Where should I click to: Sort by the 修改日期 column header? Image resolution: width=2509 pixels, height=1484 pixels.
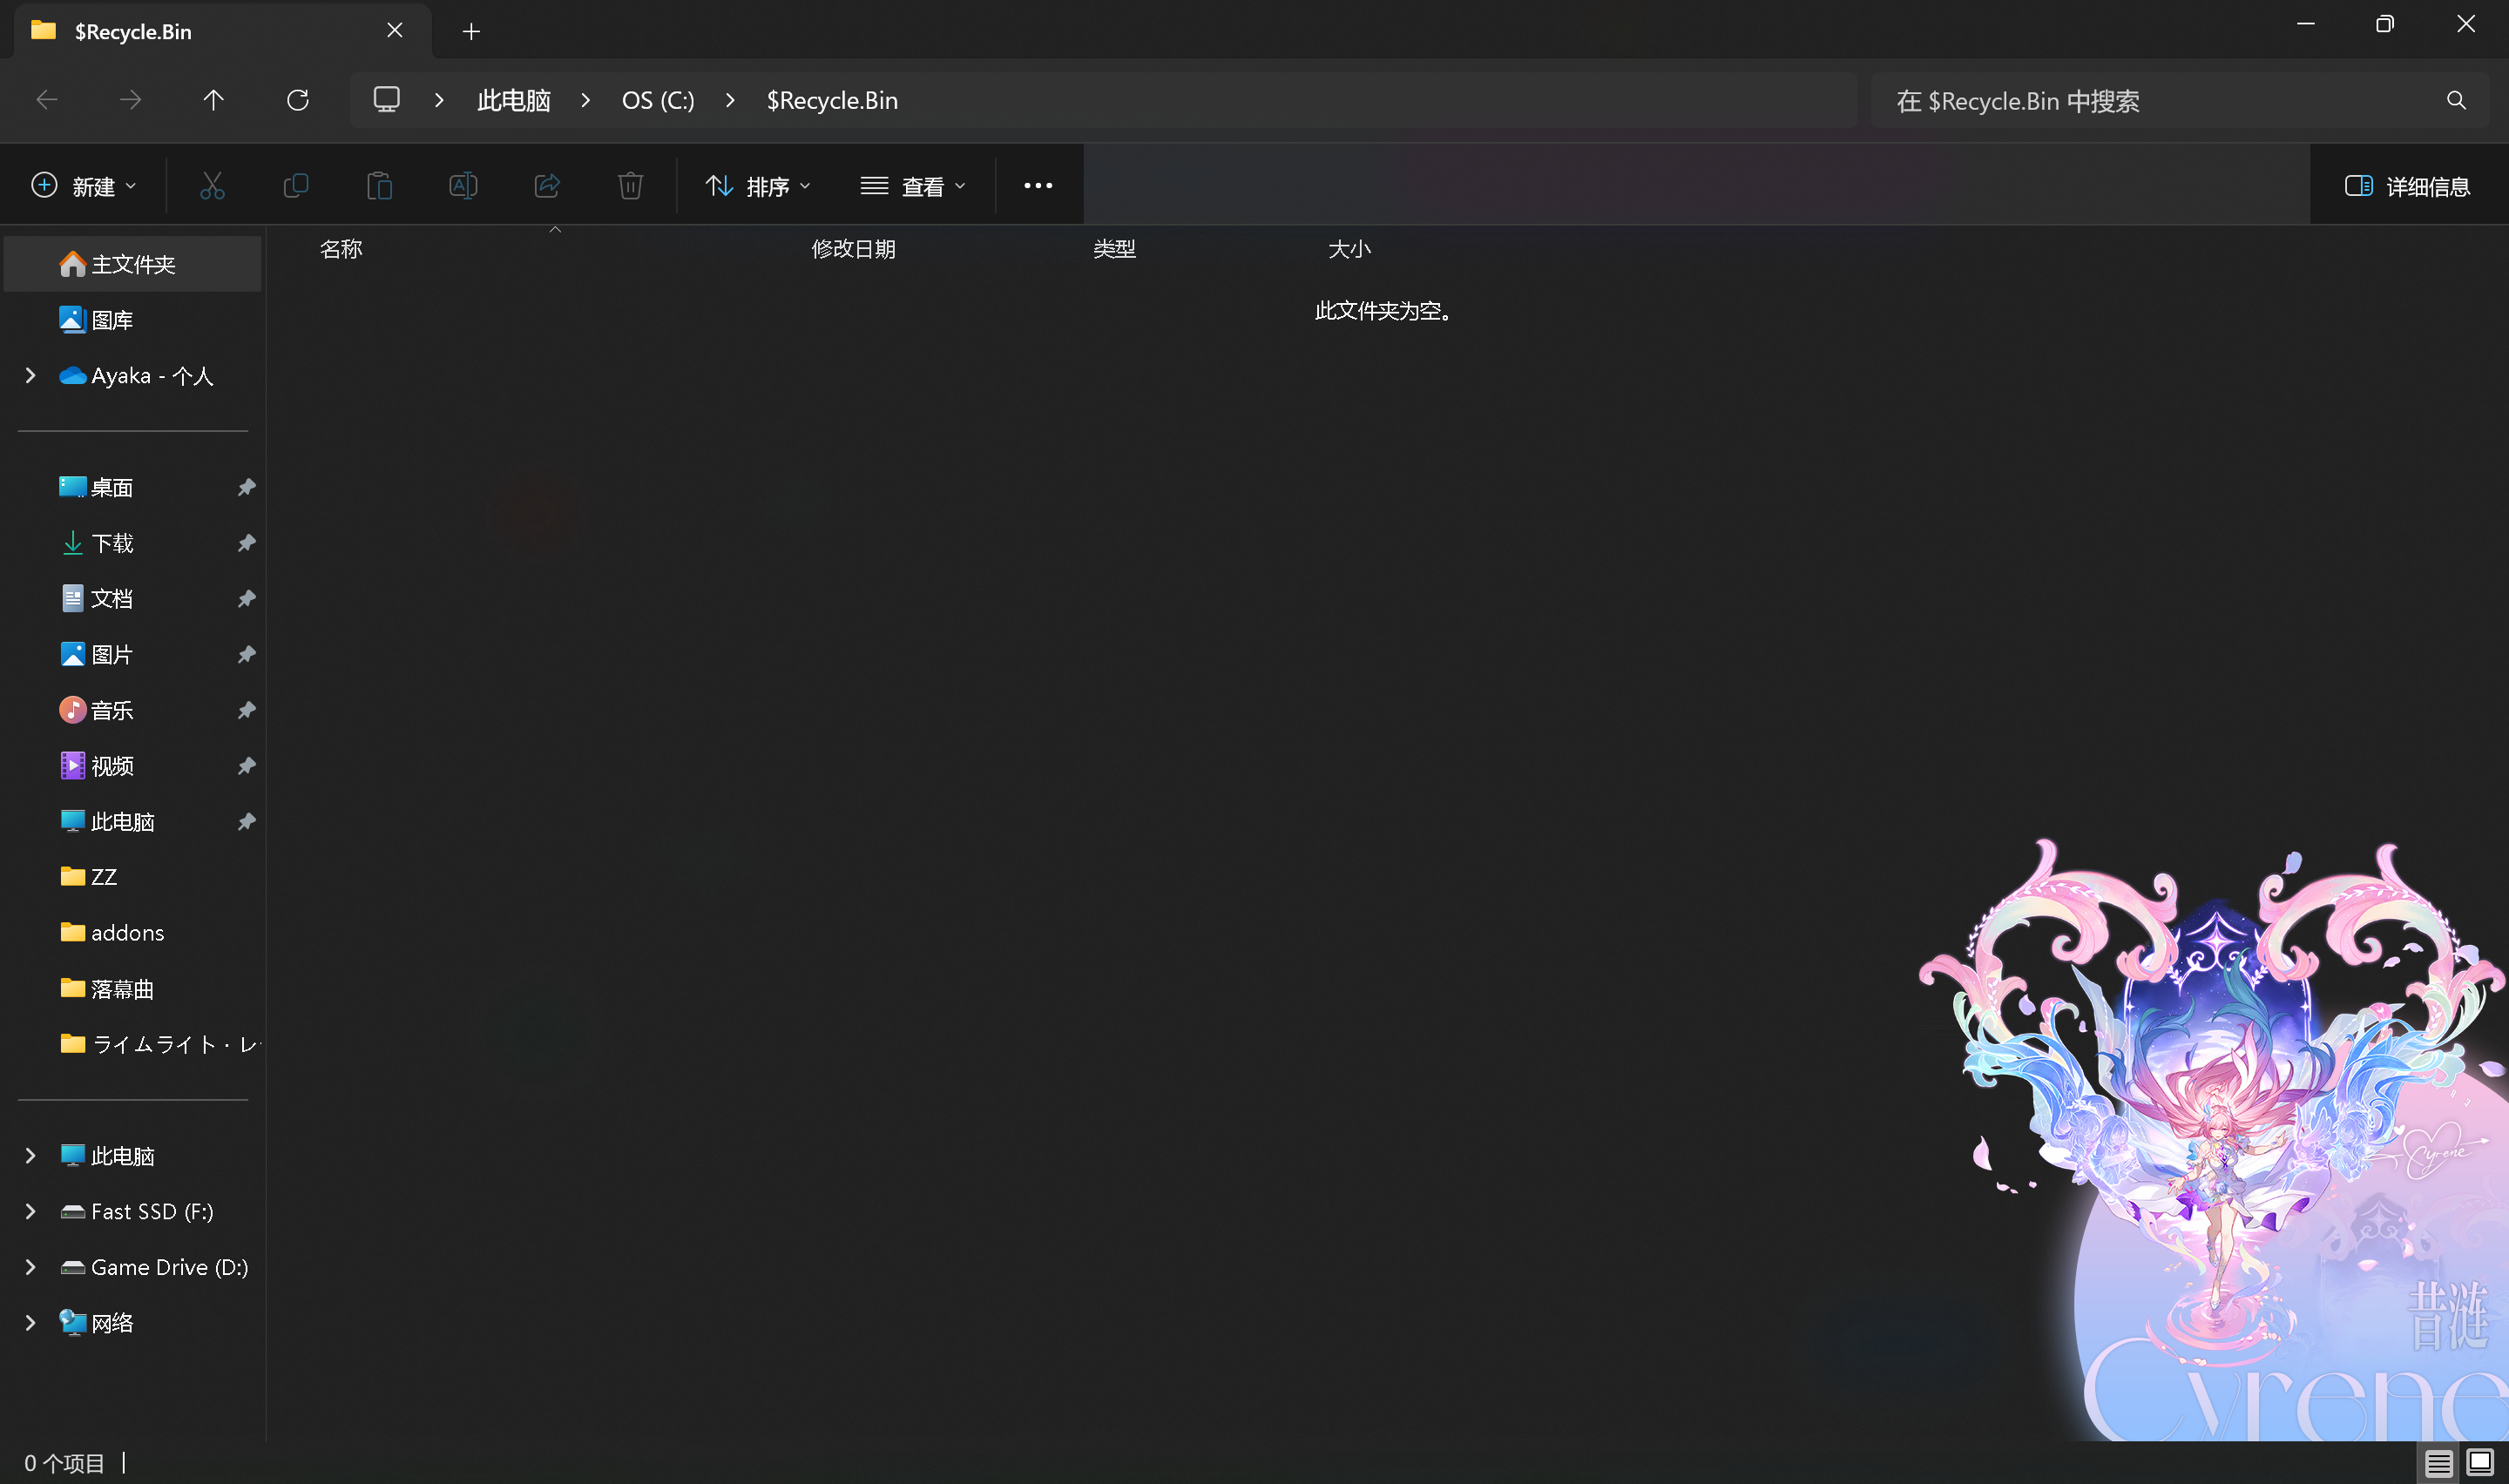click(x=853, y=249)
